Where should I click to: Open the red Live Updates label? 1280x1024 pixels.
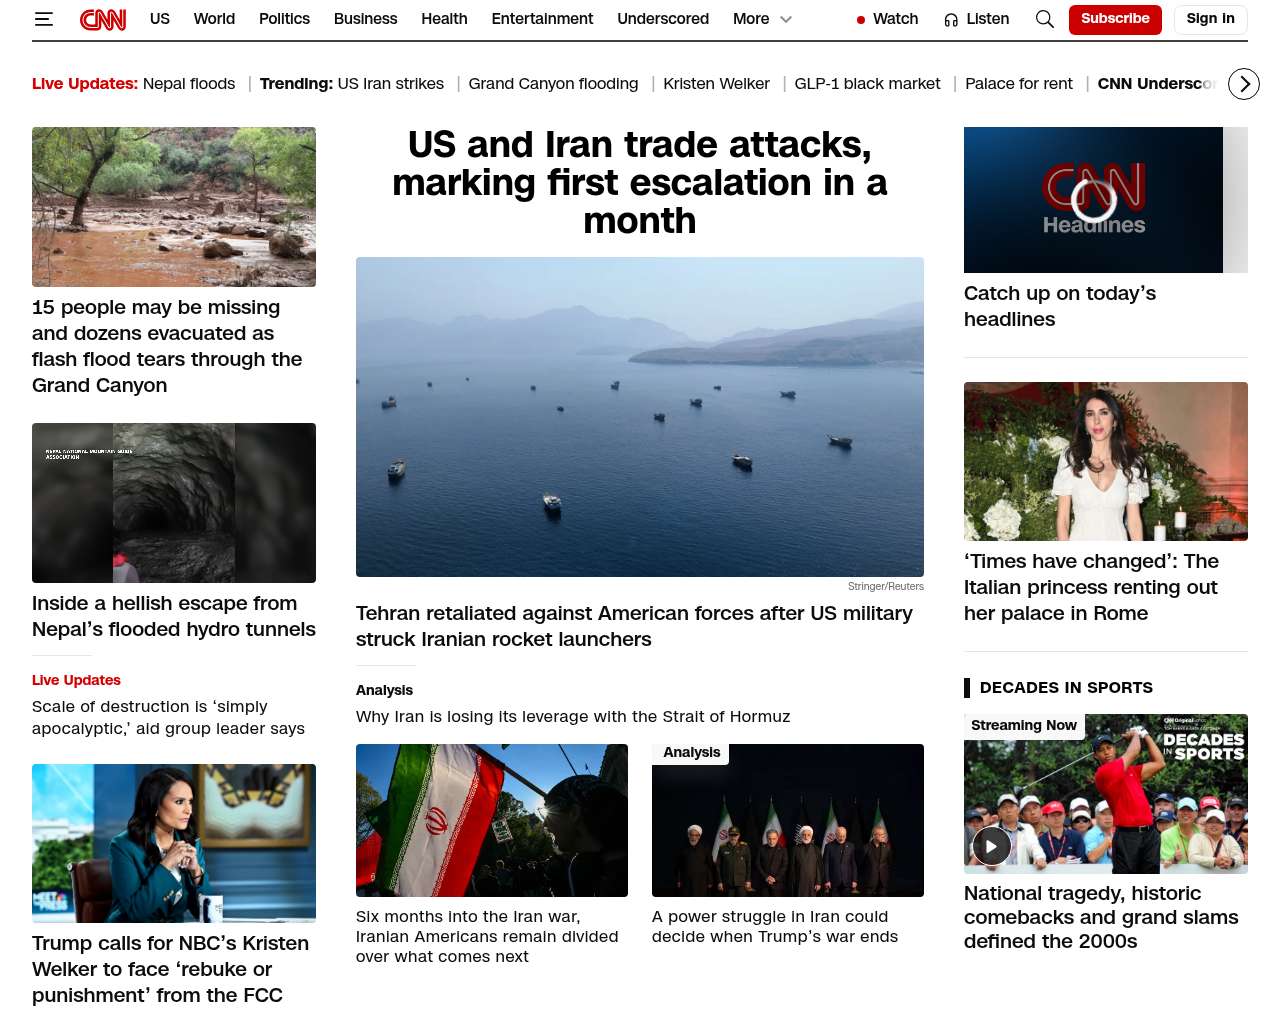point(76,680)
